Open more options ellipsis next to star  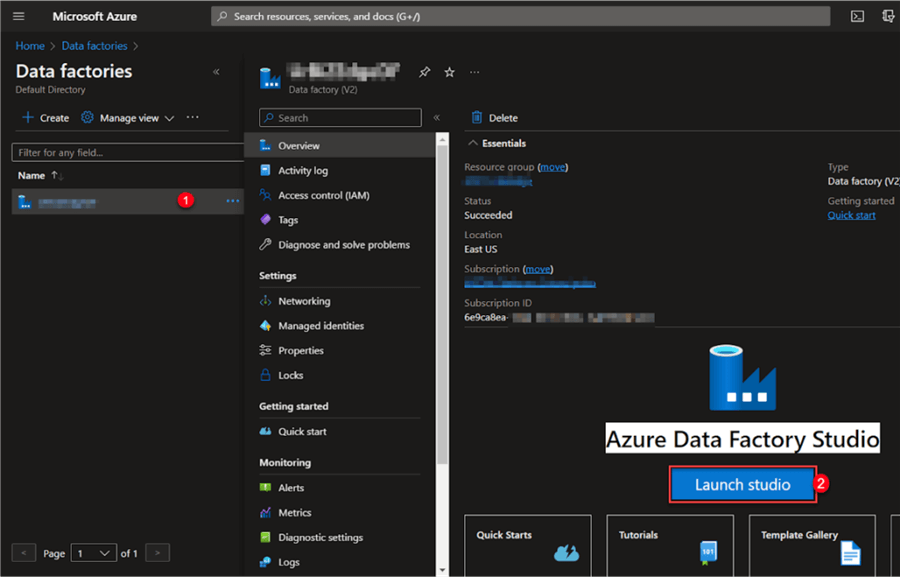tap(474, 72)
